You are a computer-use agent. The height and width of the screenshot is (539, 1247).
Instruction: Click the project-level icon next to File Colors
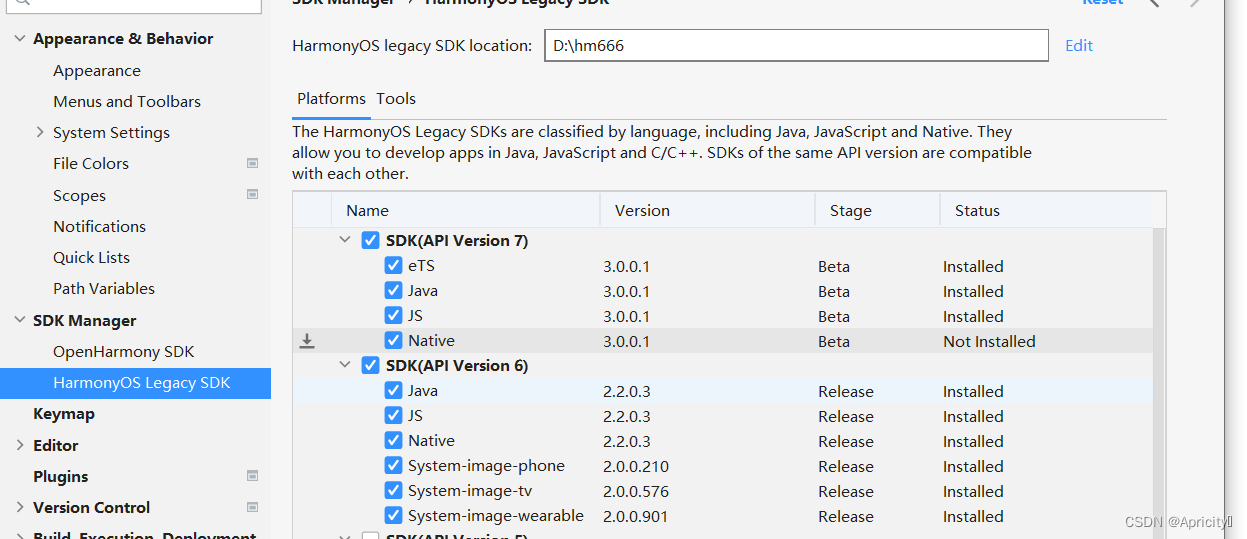(x=252, y=163)
